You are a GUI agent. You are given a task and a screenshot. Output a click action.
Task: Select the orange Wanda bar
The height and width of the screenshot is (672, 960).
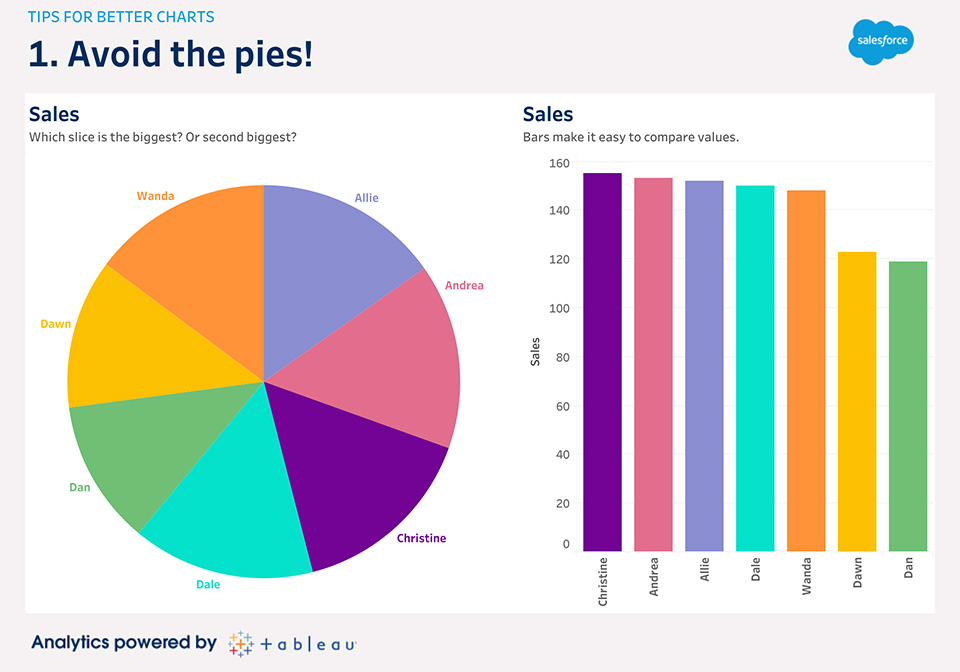click(x=806, y=370)
